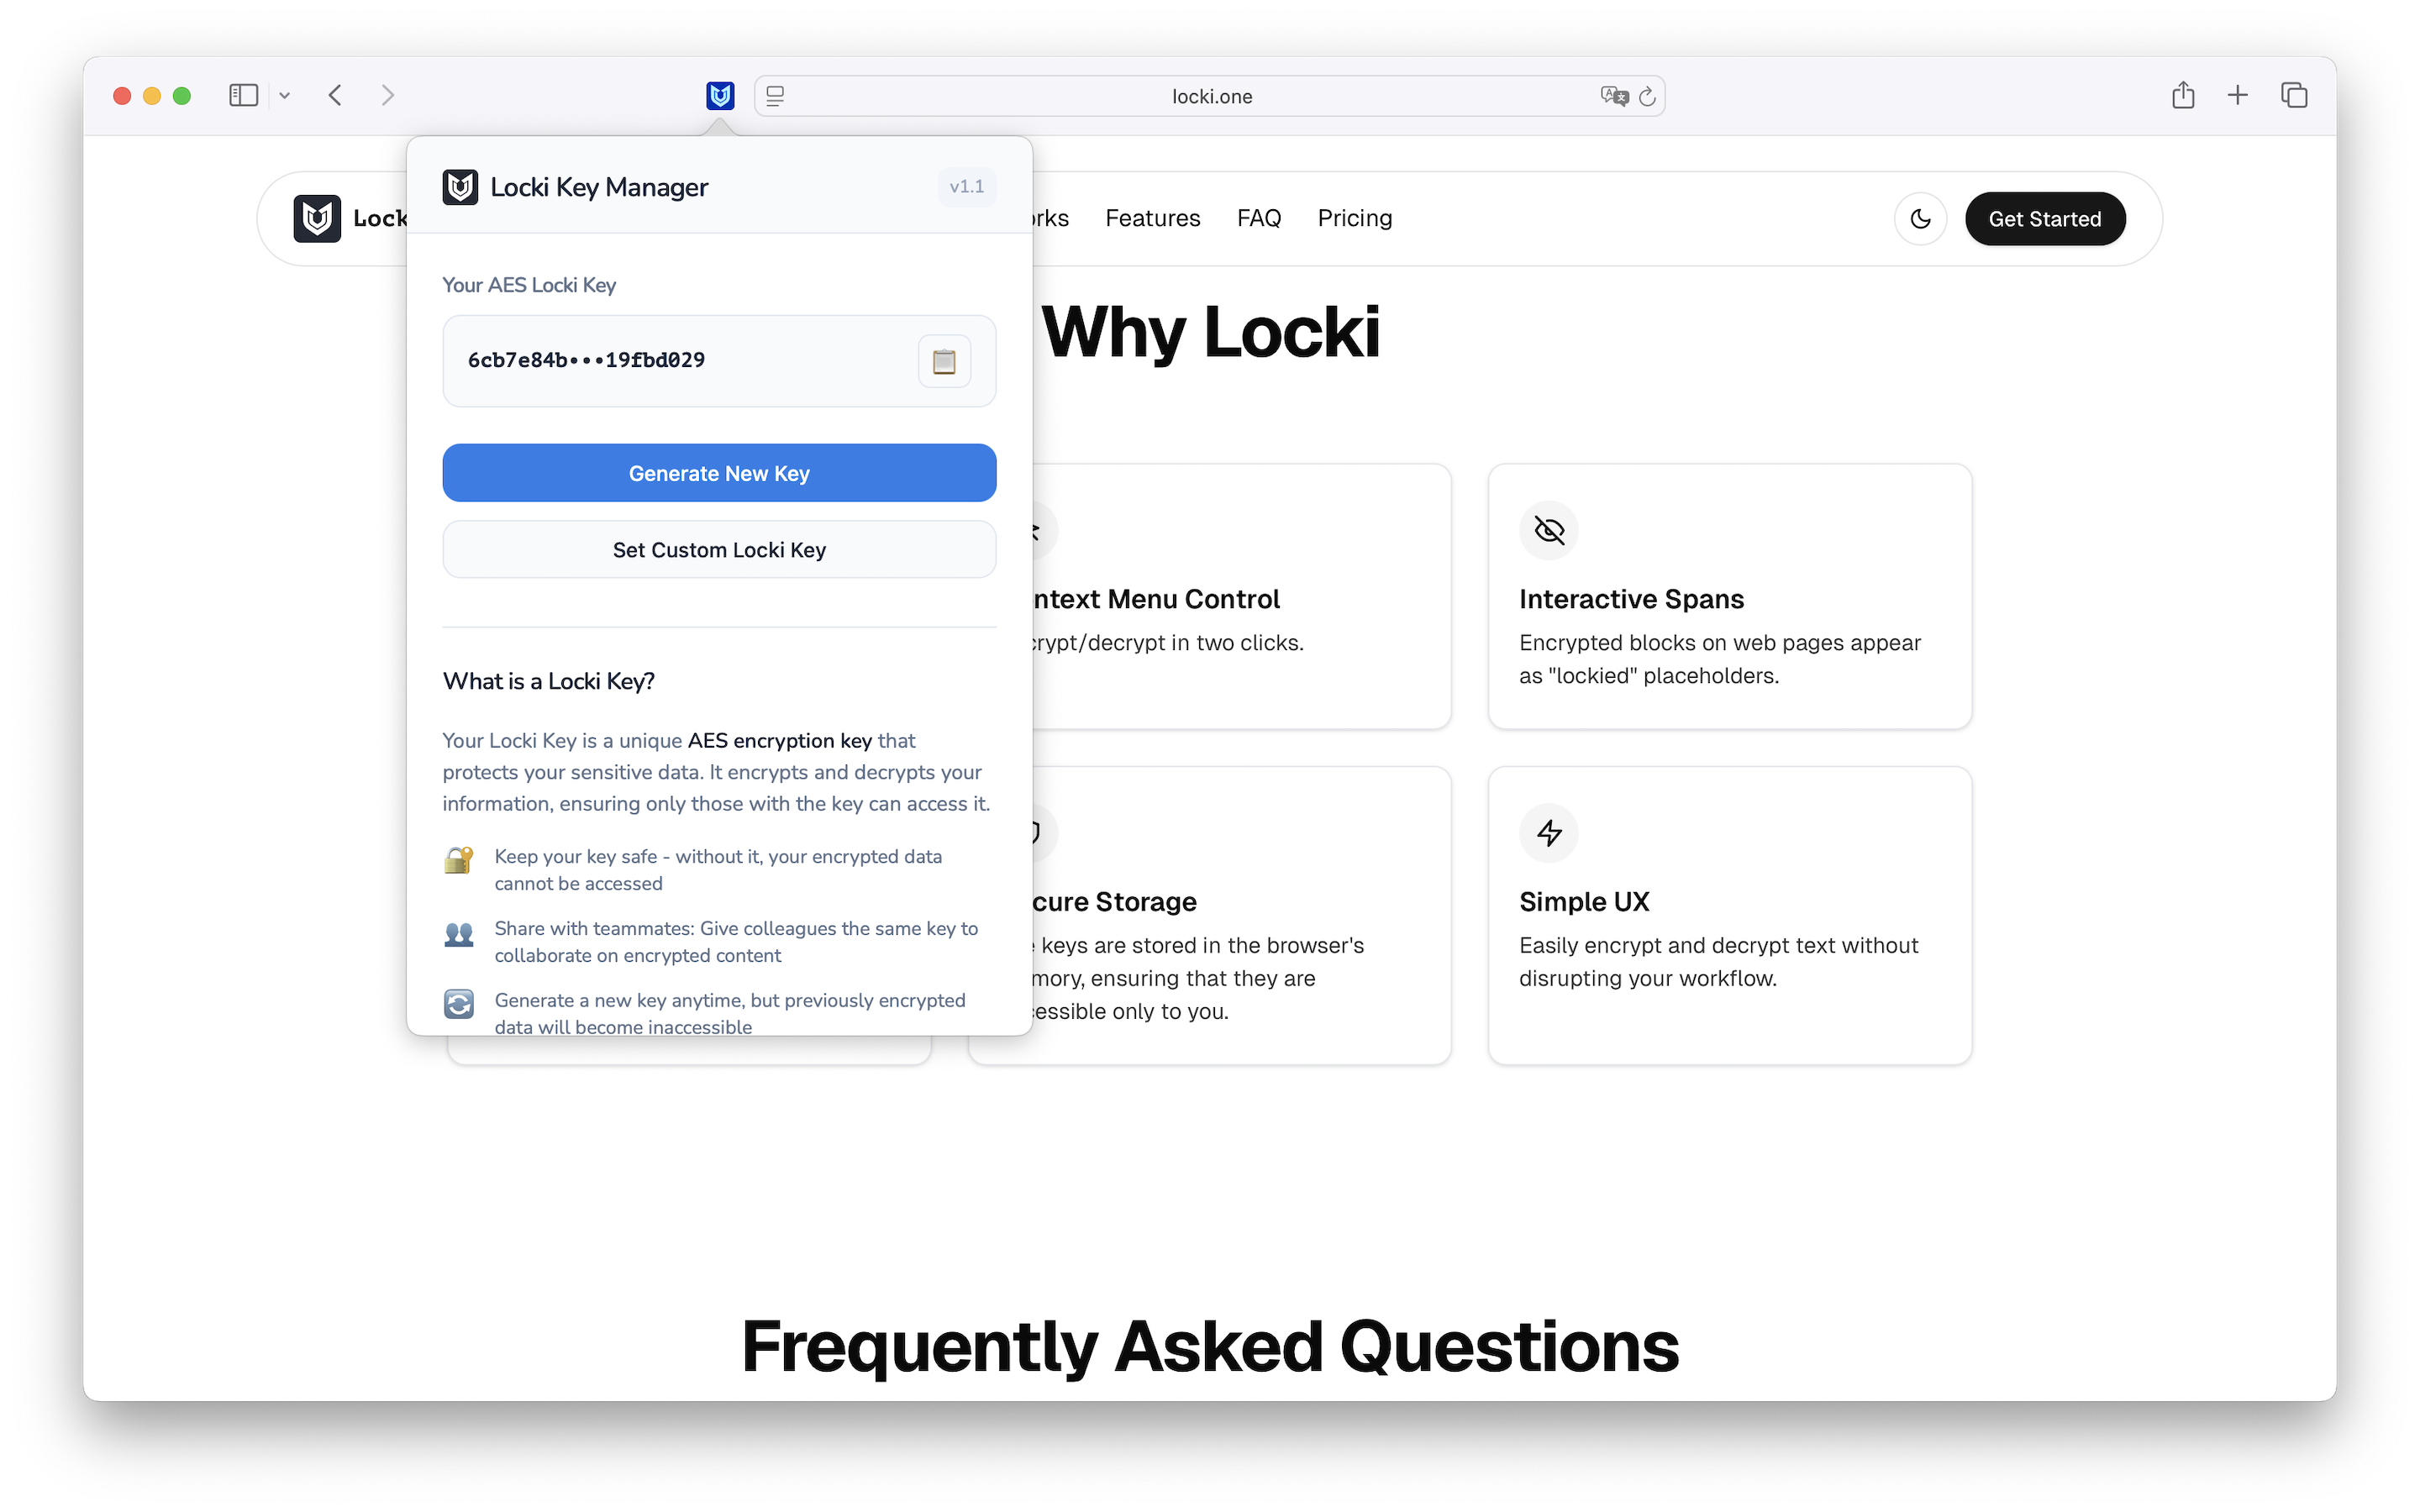Click Set Custom Locki Key button

pos(719,550)
